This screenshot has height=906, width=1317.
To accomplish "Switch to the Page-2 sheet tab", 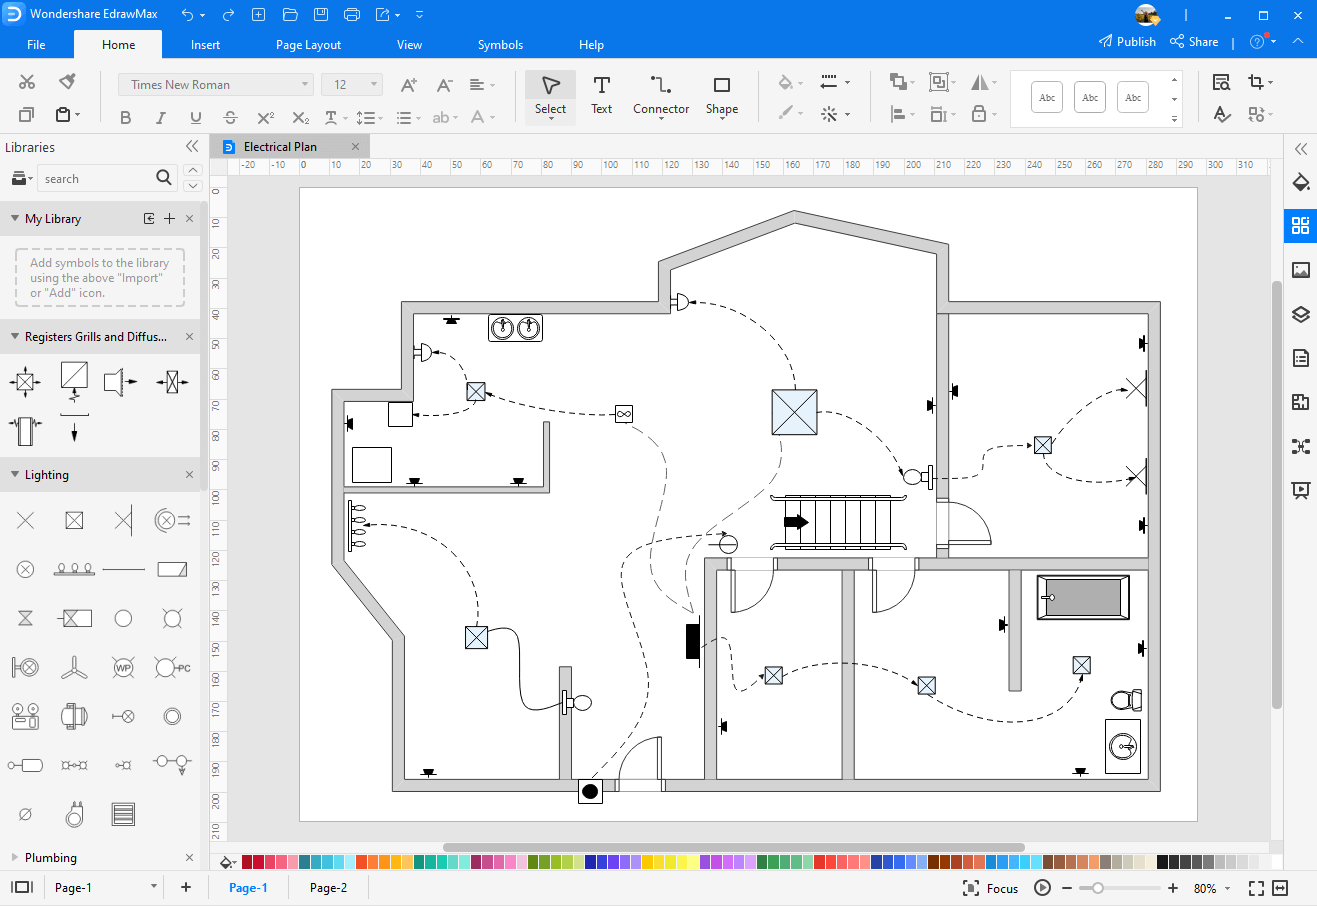I will pos(328,887).
